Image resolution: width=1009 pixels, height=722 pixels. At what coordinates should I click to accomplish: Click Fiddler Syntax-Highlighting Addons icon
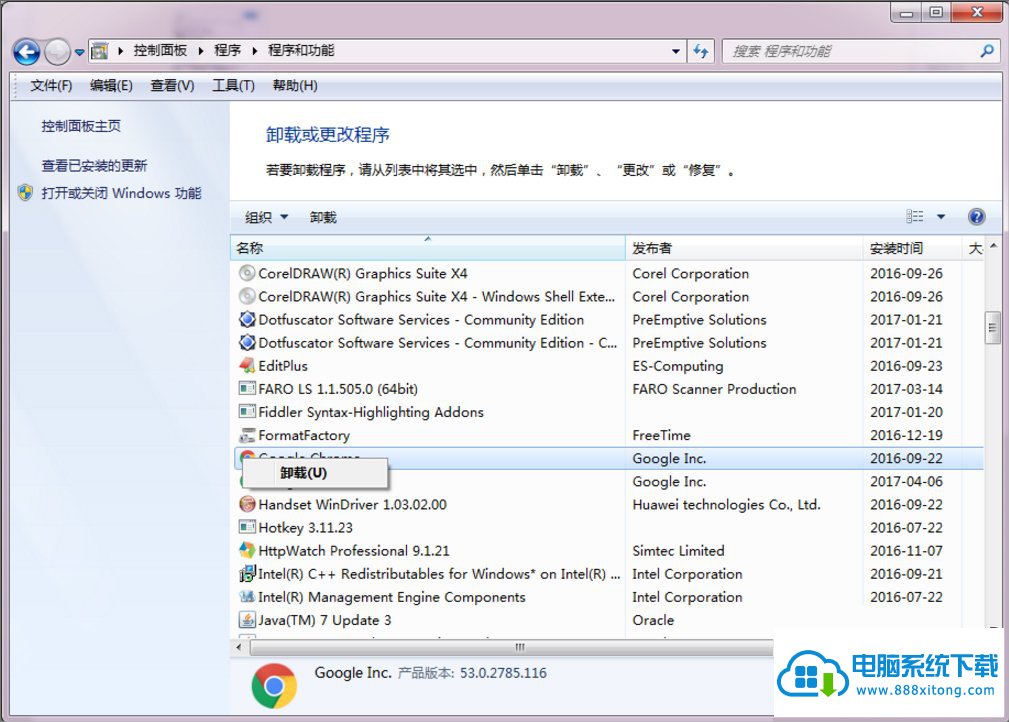(247, 412)
